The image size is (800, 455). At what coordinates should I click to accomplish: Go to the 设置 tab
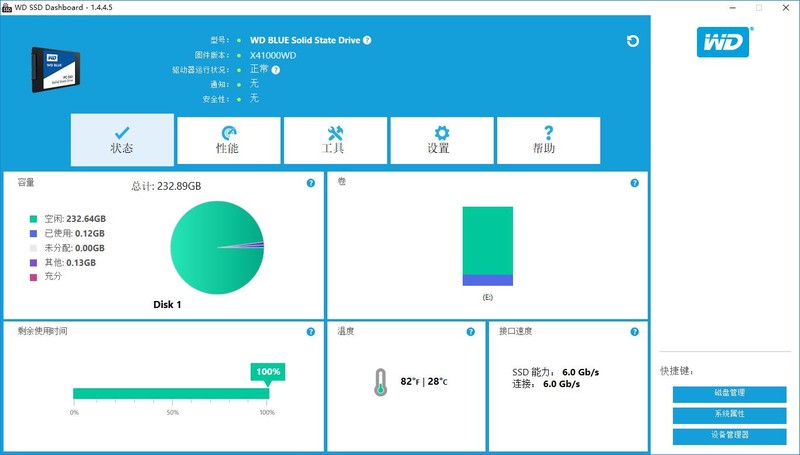(441, 140)
